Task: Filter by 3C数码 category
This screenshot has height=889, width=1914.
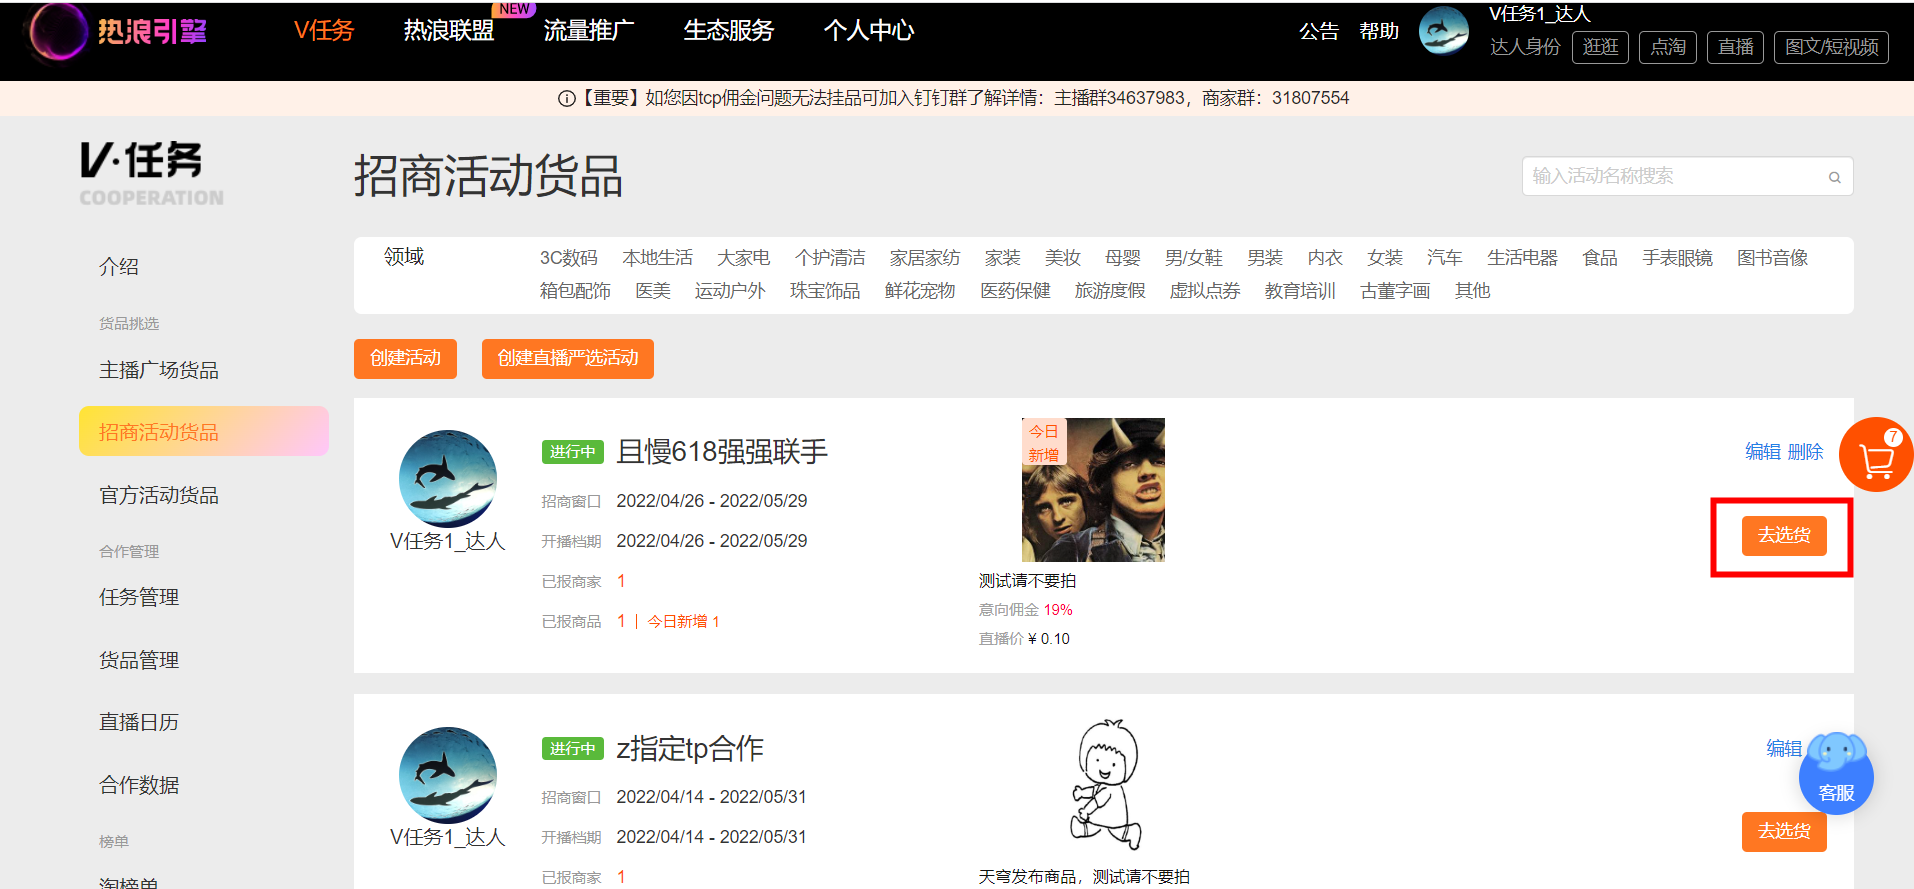Action: click(x=569, y=258)
